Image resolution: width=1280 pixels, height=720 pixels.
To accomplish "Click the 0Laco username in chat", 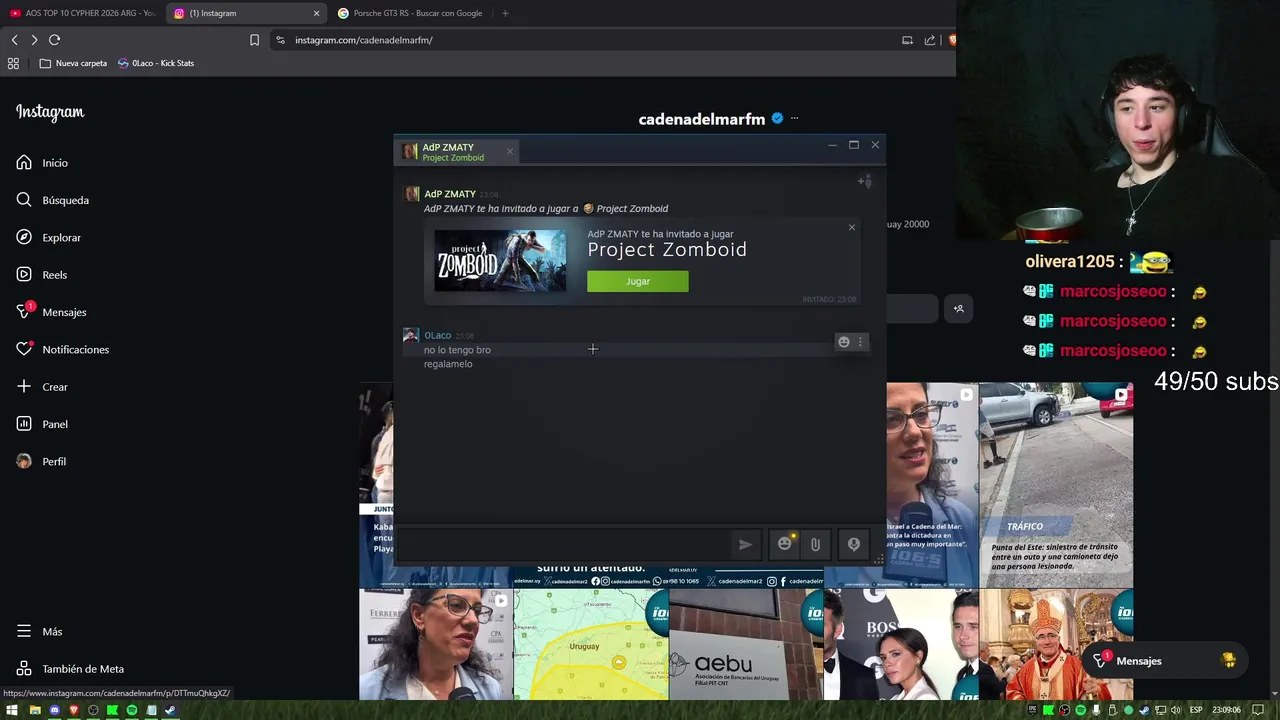I will click(x=437, y=335).
